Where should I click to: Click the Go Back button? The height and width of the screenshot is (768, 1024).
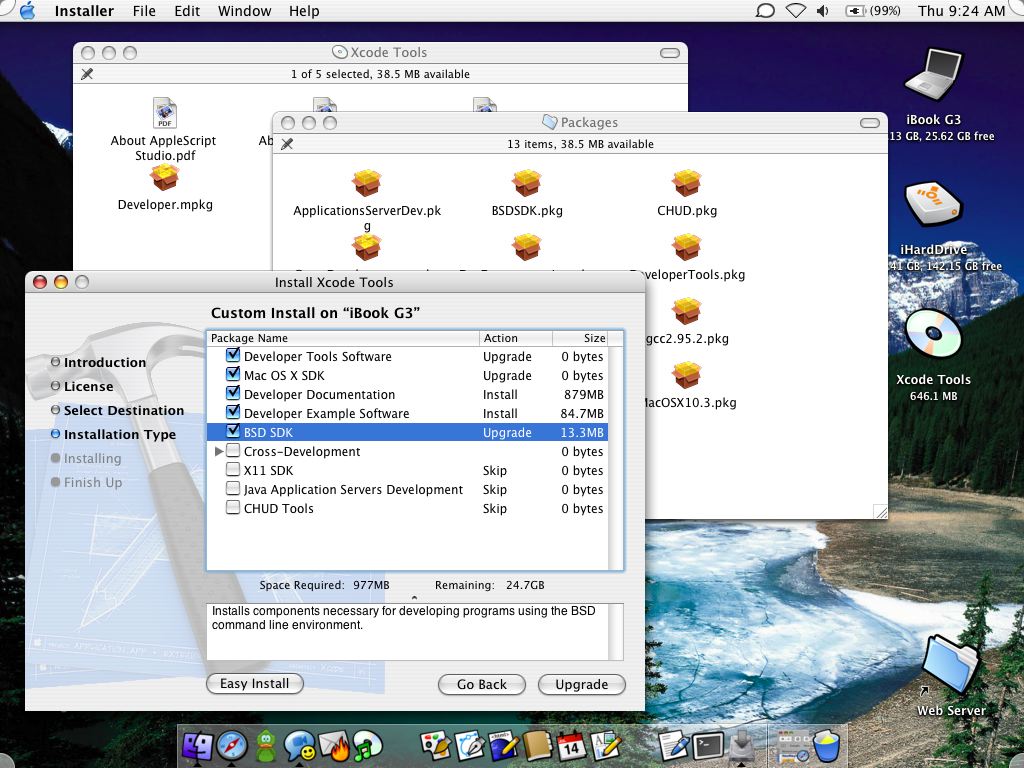pyautogui.click(x=482, y=685)
